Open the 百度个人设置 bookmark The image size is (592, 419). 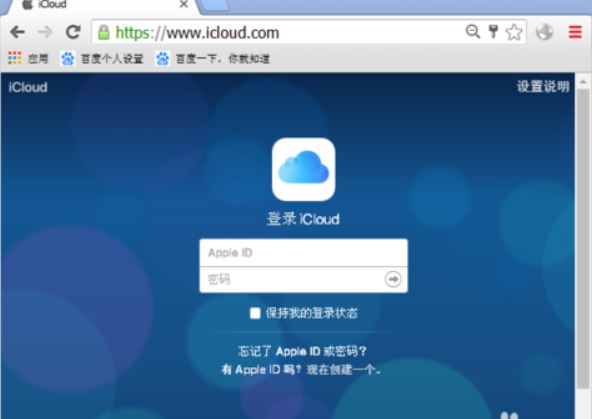click(x=102, y=59)
